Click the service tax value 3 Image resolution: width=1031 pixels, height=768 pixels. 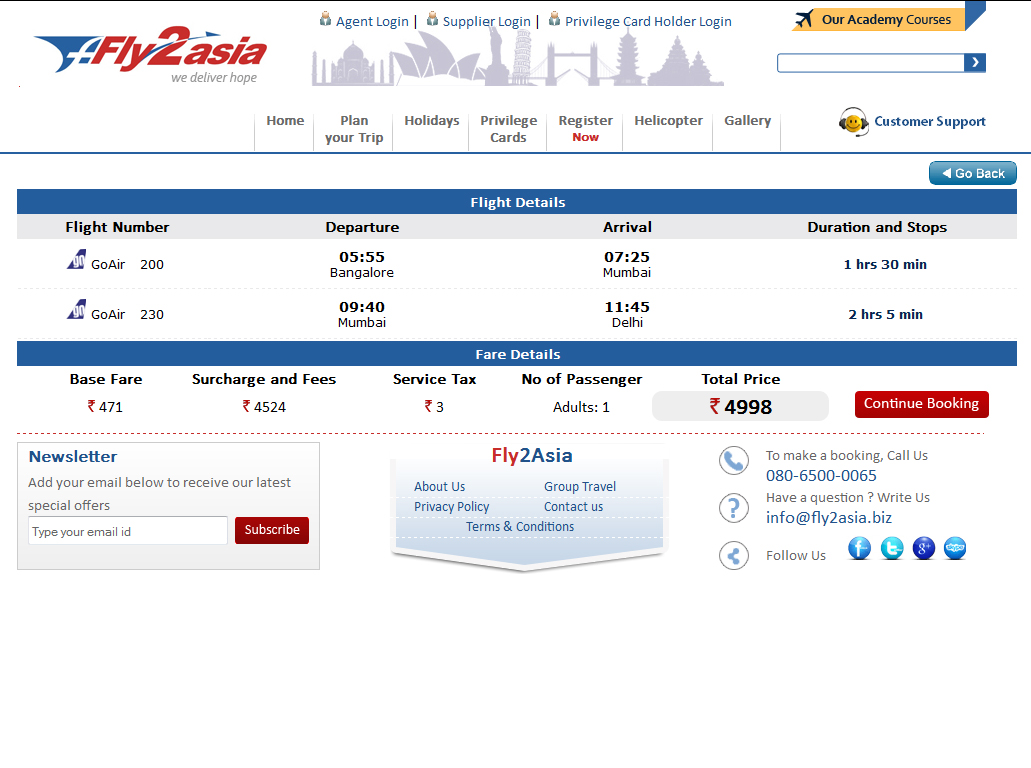(x=434, y=407)
